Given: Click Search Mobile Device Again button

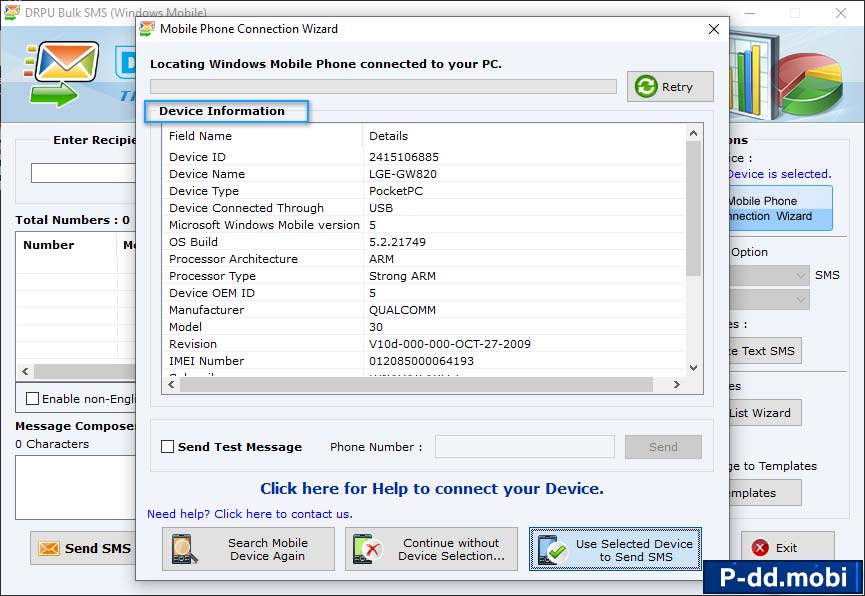Looking at the screenshot, I should click(x=248, y=549).
